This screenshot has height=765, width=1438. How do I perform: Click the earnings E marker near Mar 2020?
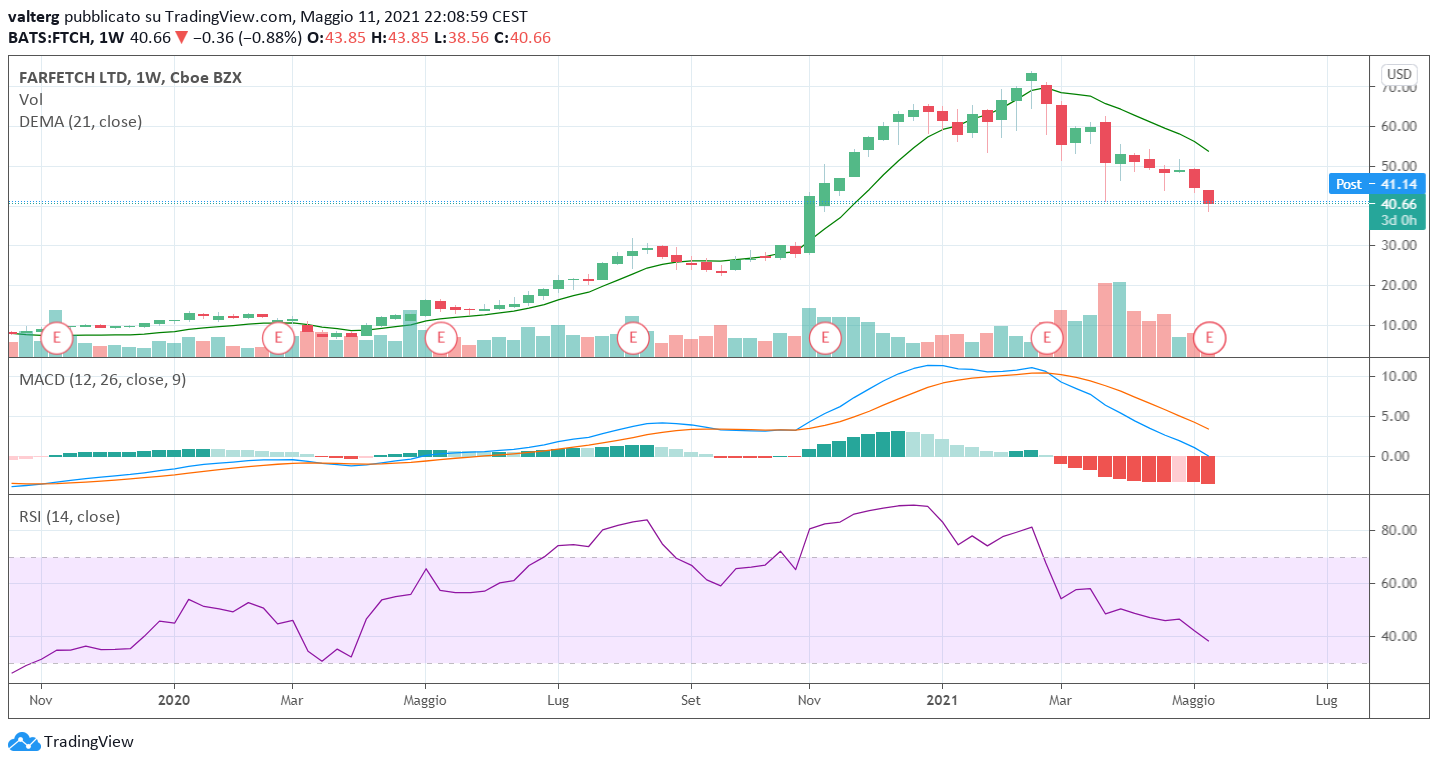279,338
